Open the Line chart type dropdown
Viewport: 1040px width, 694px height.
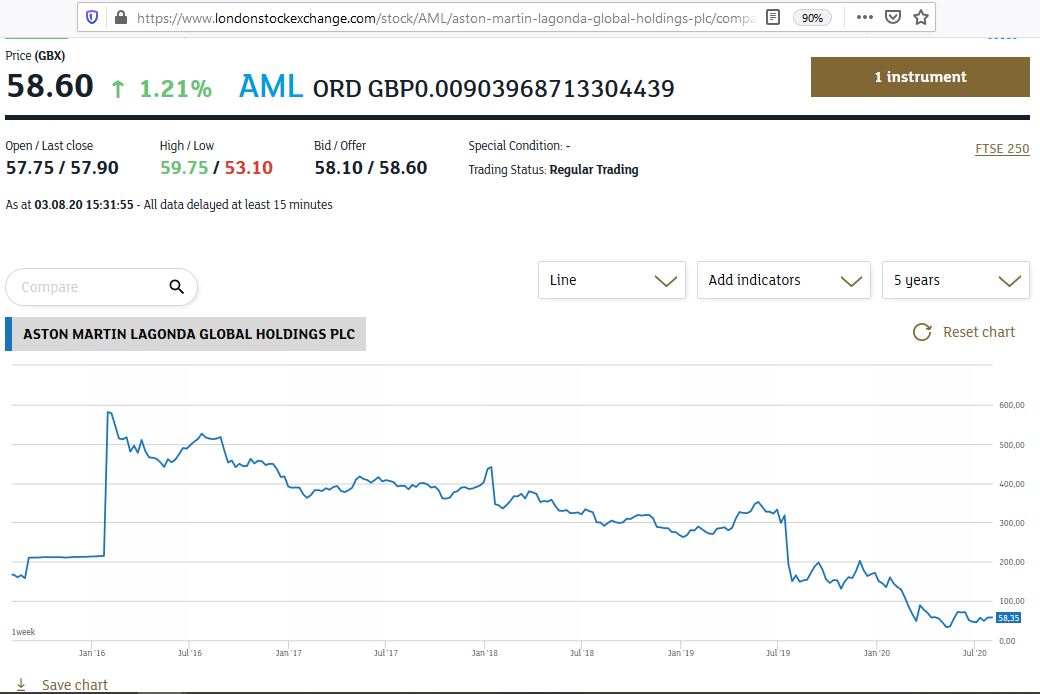[611, 280]
